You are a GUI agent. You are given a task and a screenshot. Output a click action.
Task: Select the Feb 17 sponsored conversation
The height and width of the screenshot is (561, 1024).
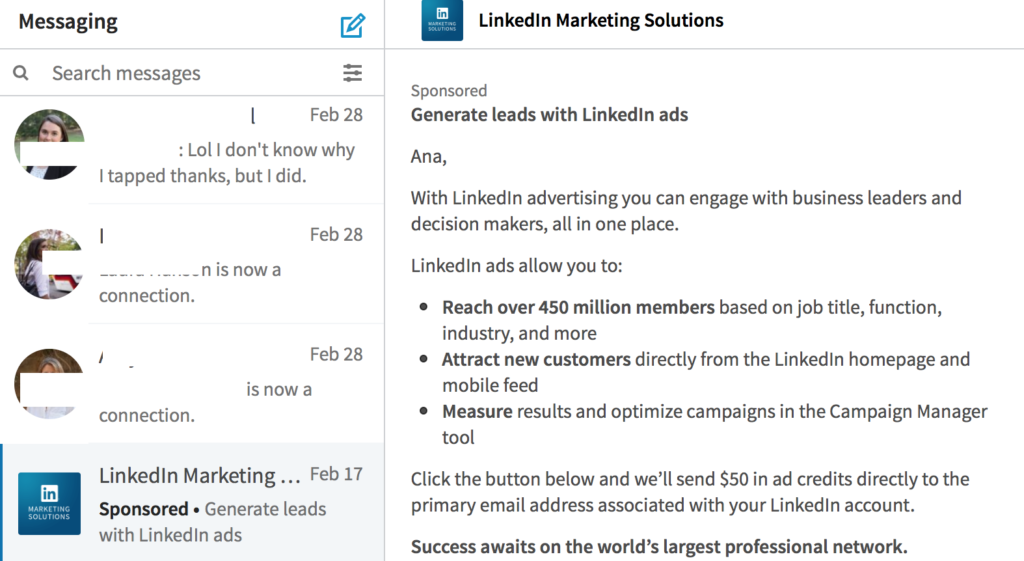point(192,502)
